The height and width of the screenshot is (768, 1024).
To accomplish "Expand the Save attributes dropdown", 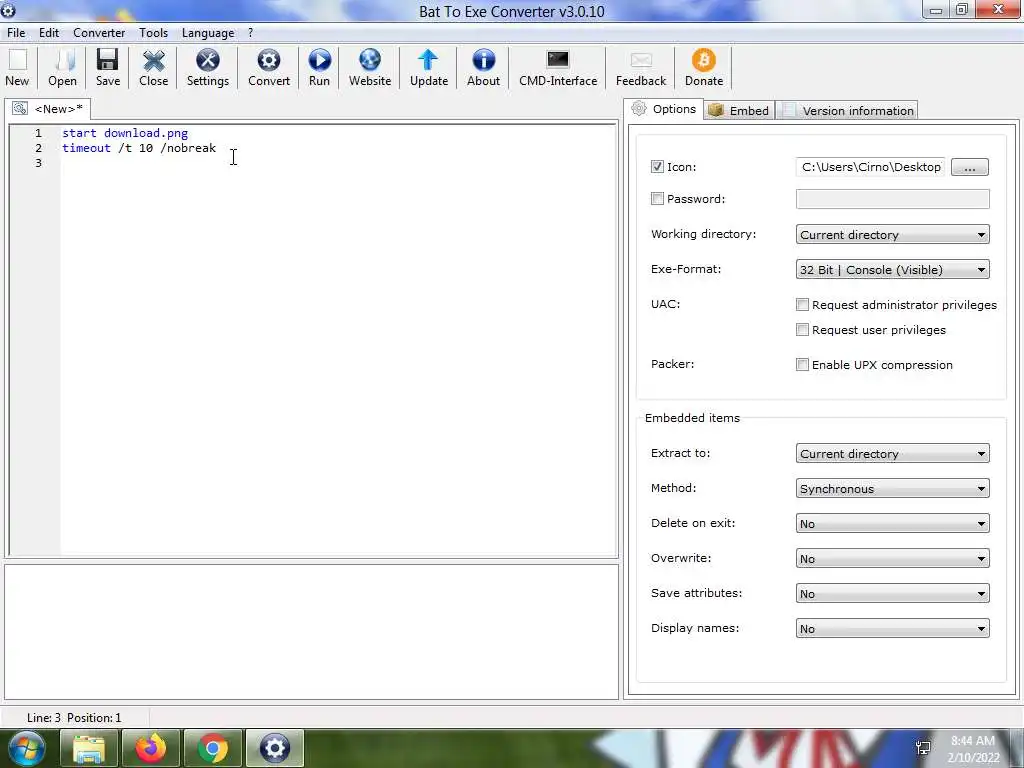I will coord(892,594).
